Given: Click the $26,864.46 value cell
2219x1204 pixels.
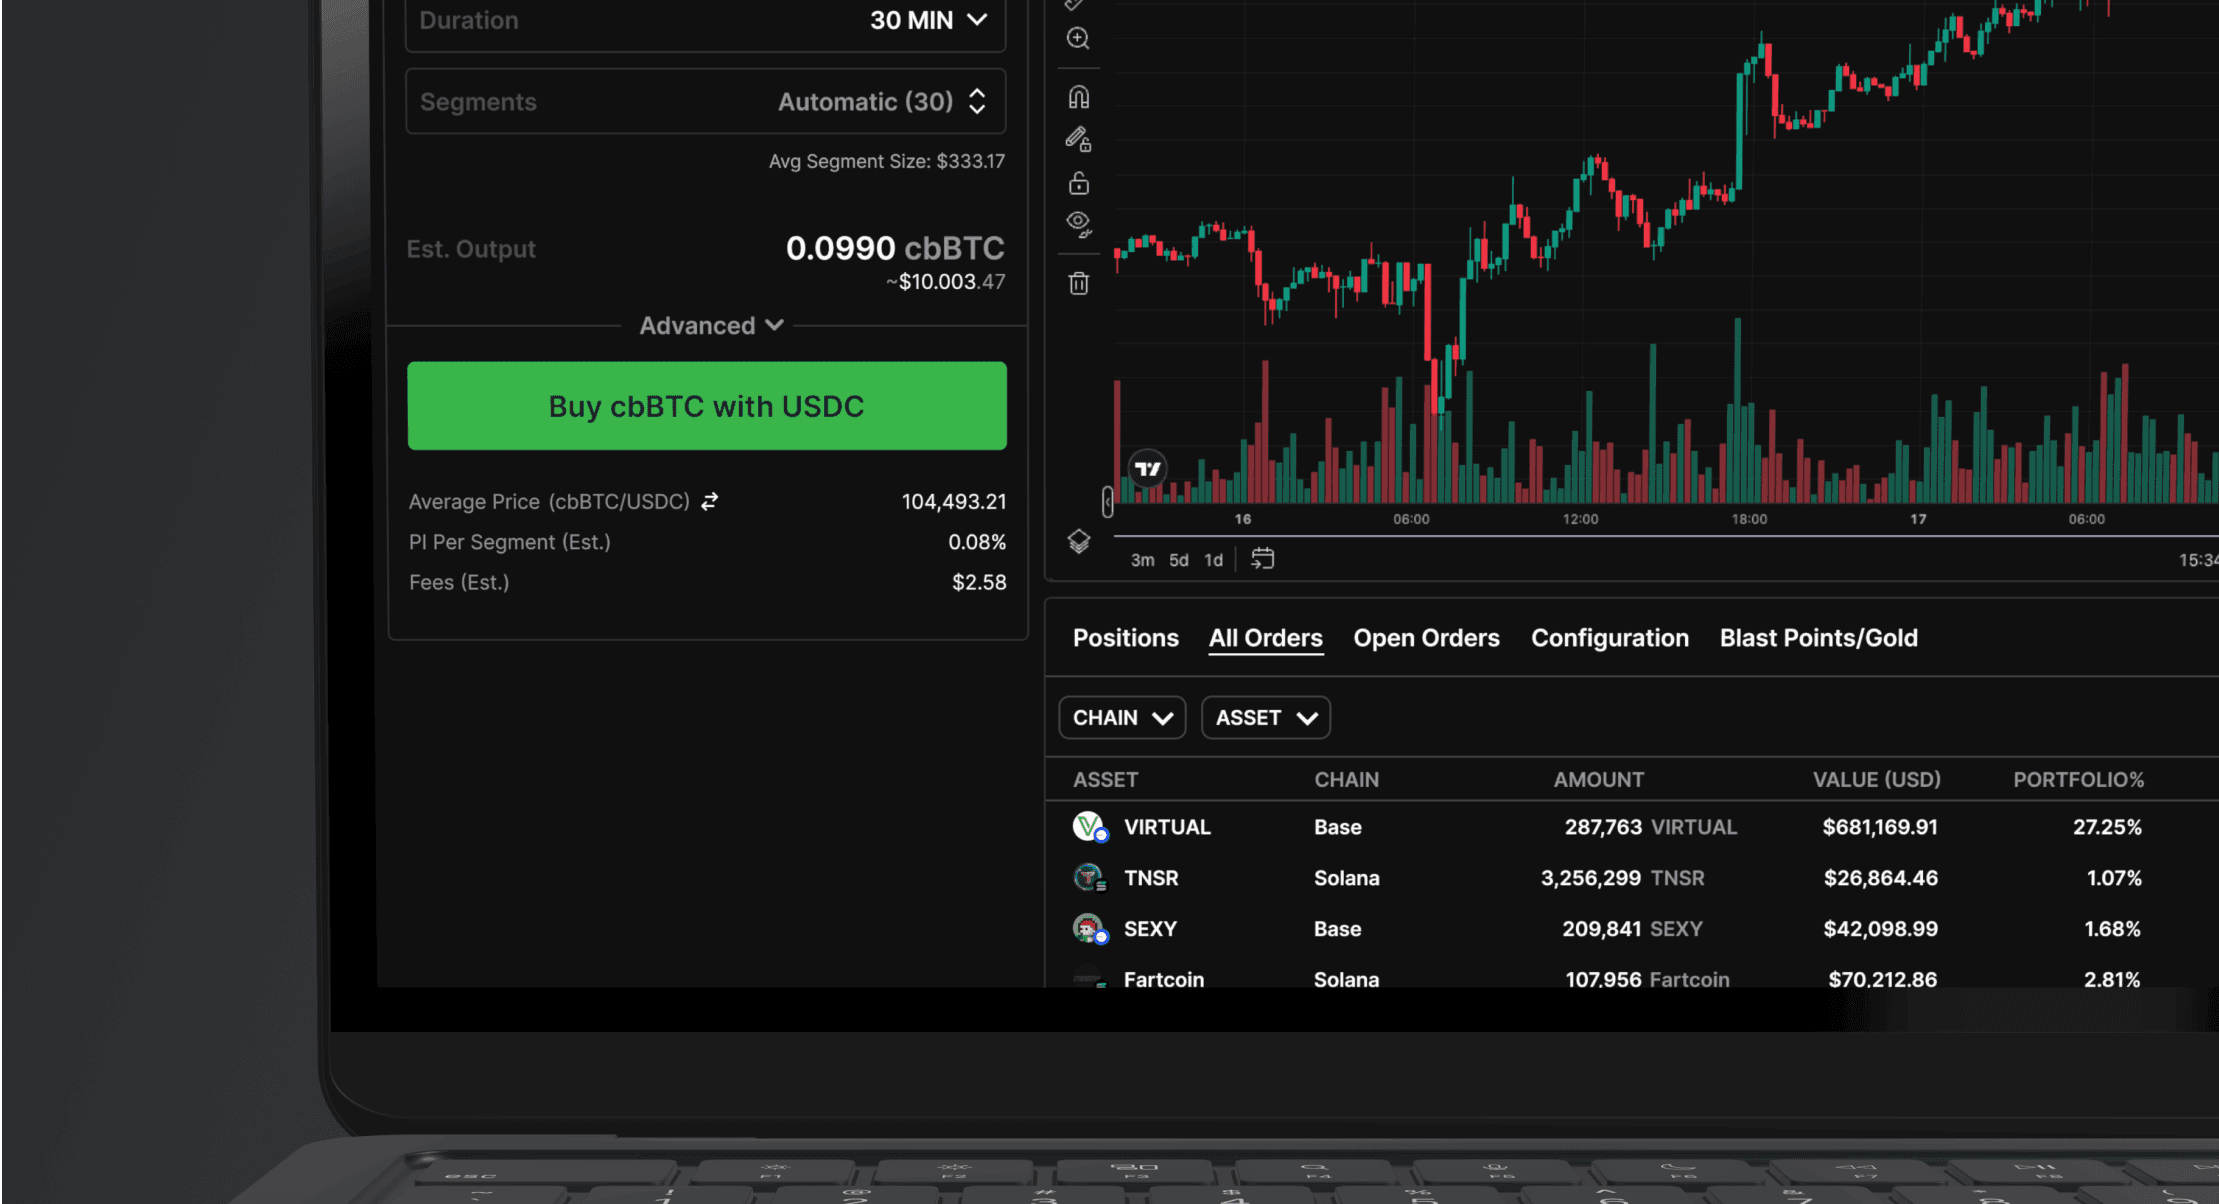Looking at the screenshot, I should pos(1880,878).
